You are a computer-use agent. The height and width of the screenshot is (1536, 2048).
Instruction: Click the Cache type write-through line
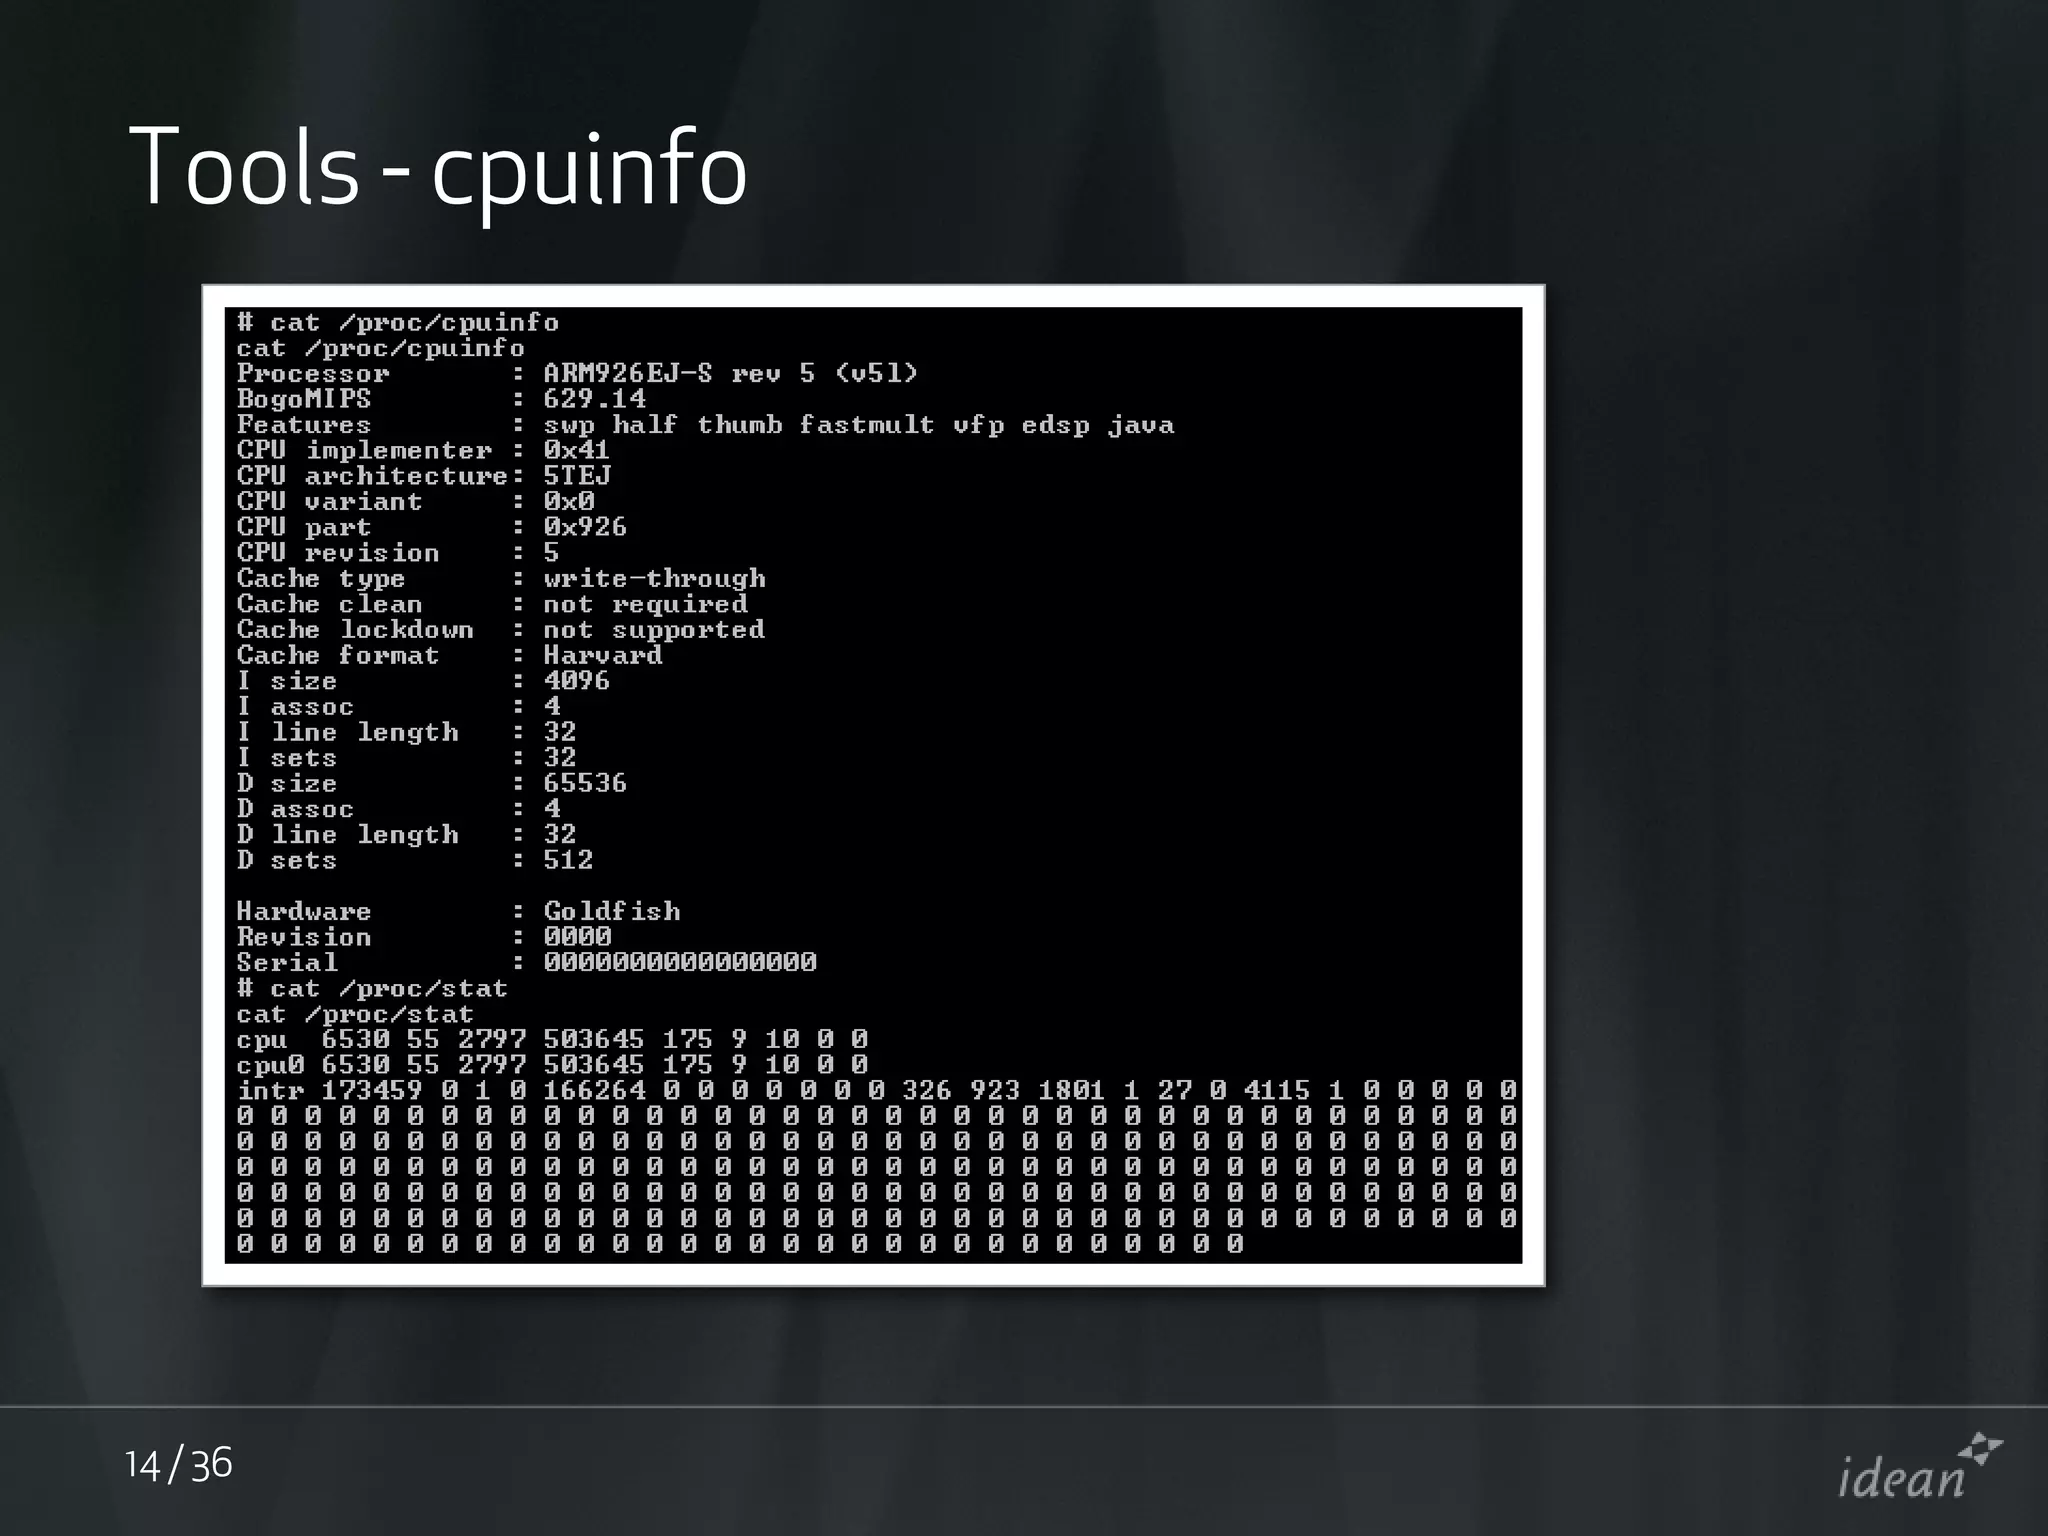pyautogui.click(x=654, y=579)
